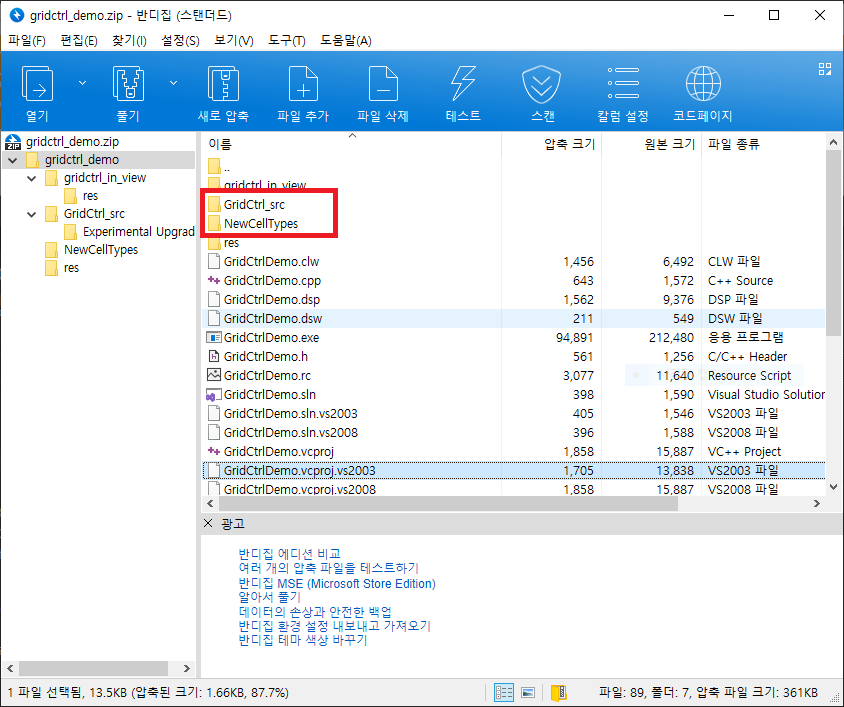Open the 편집(E) menu
This screenshot has width=844, height=707.
(79, 41)
